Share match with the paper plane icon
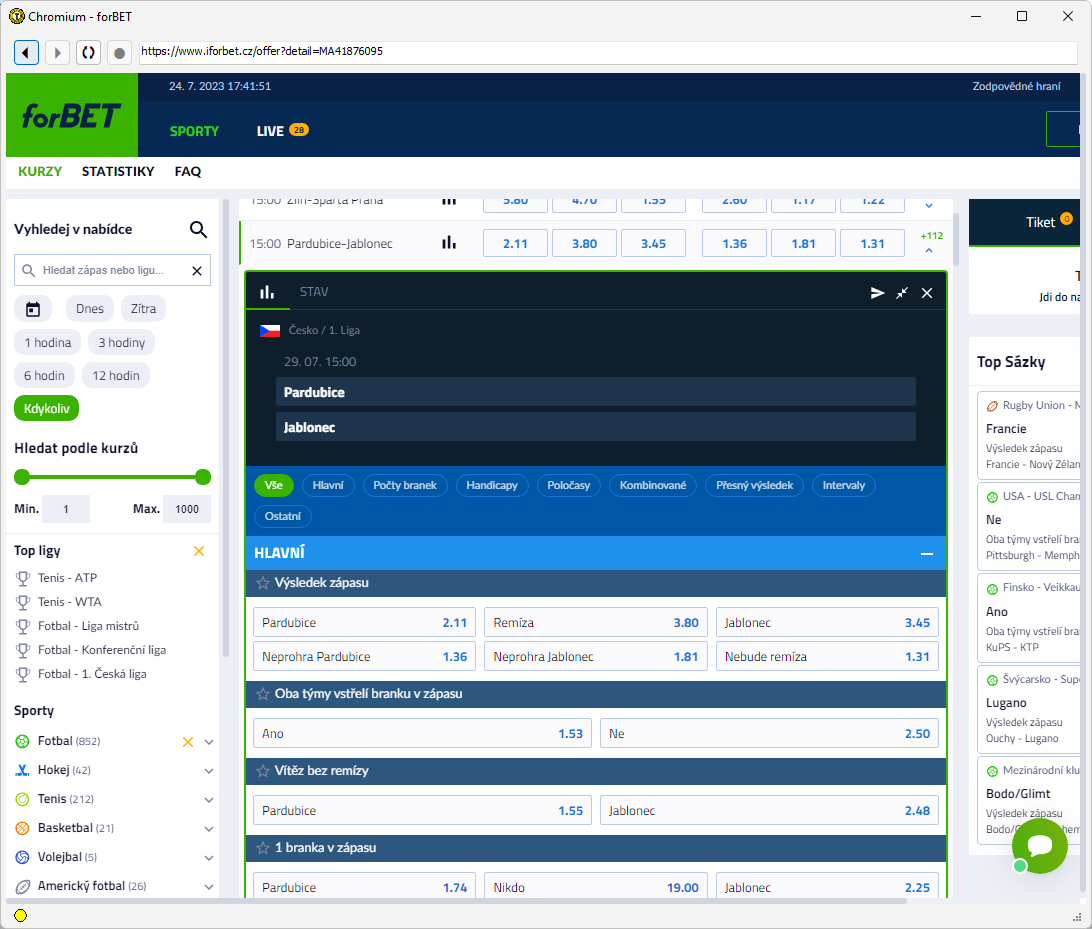This screenshot has height=929, width=1092. pos(878,293)
